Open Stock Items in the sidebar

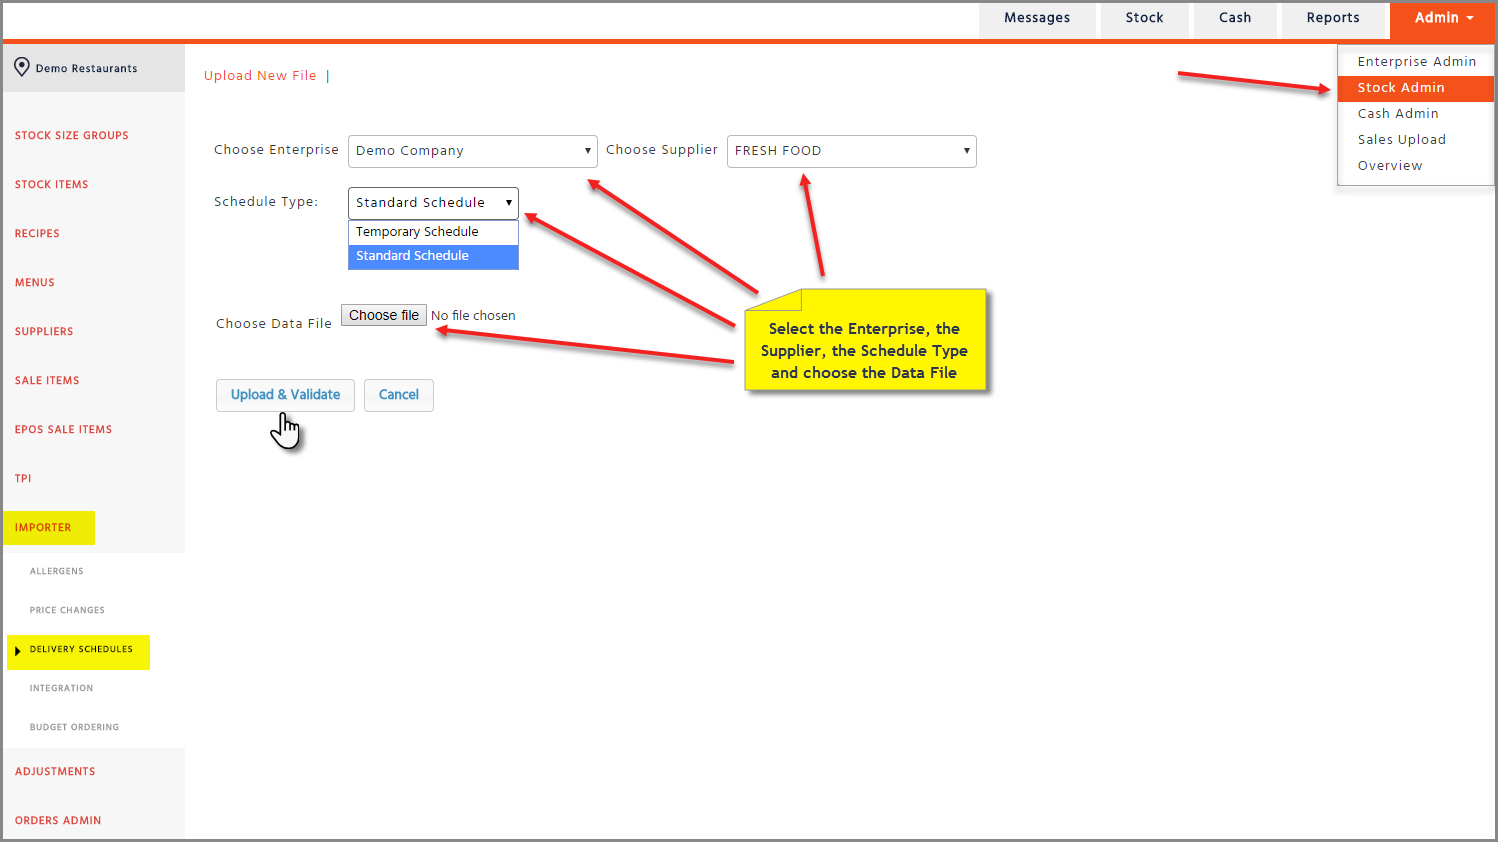52,185
